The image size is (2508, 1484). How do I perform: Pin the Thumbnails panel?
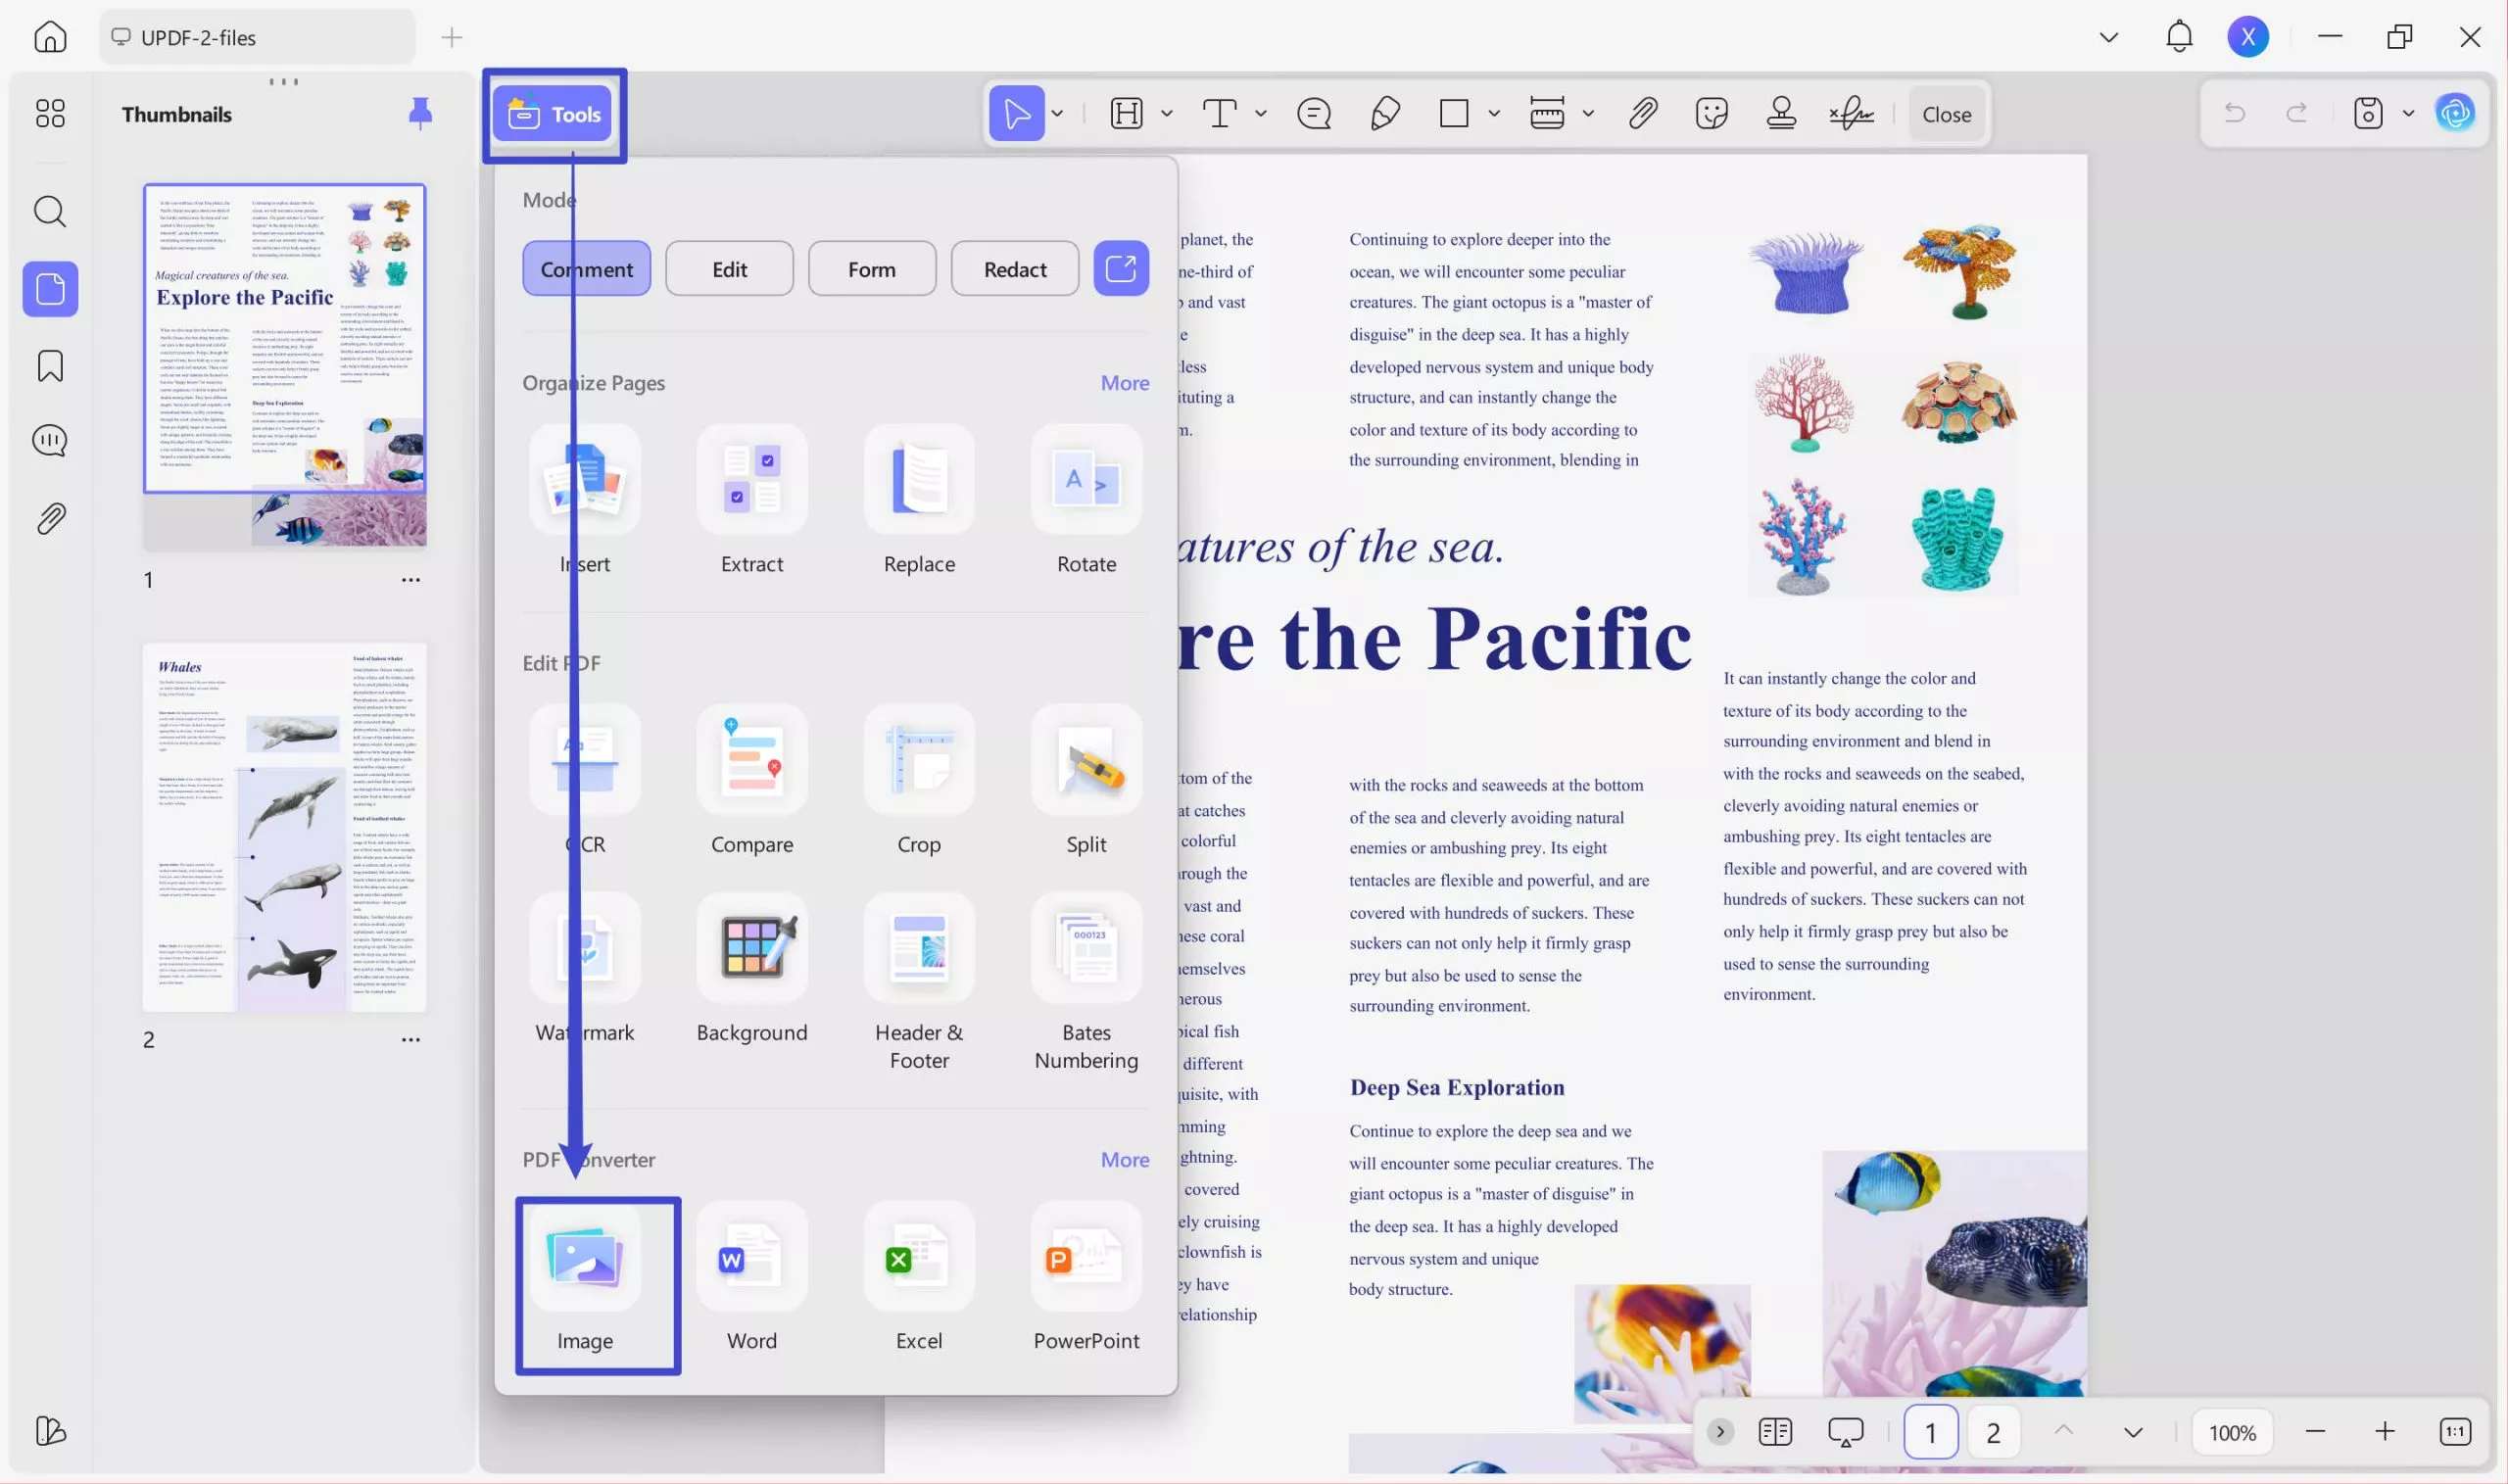click(421, 113)
